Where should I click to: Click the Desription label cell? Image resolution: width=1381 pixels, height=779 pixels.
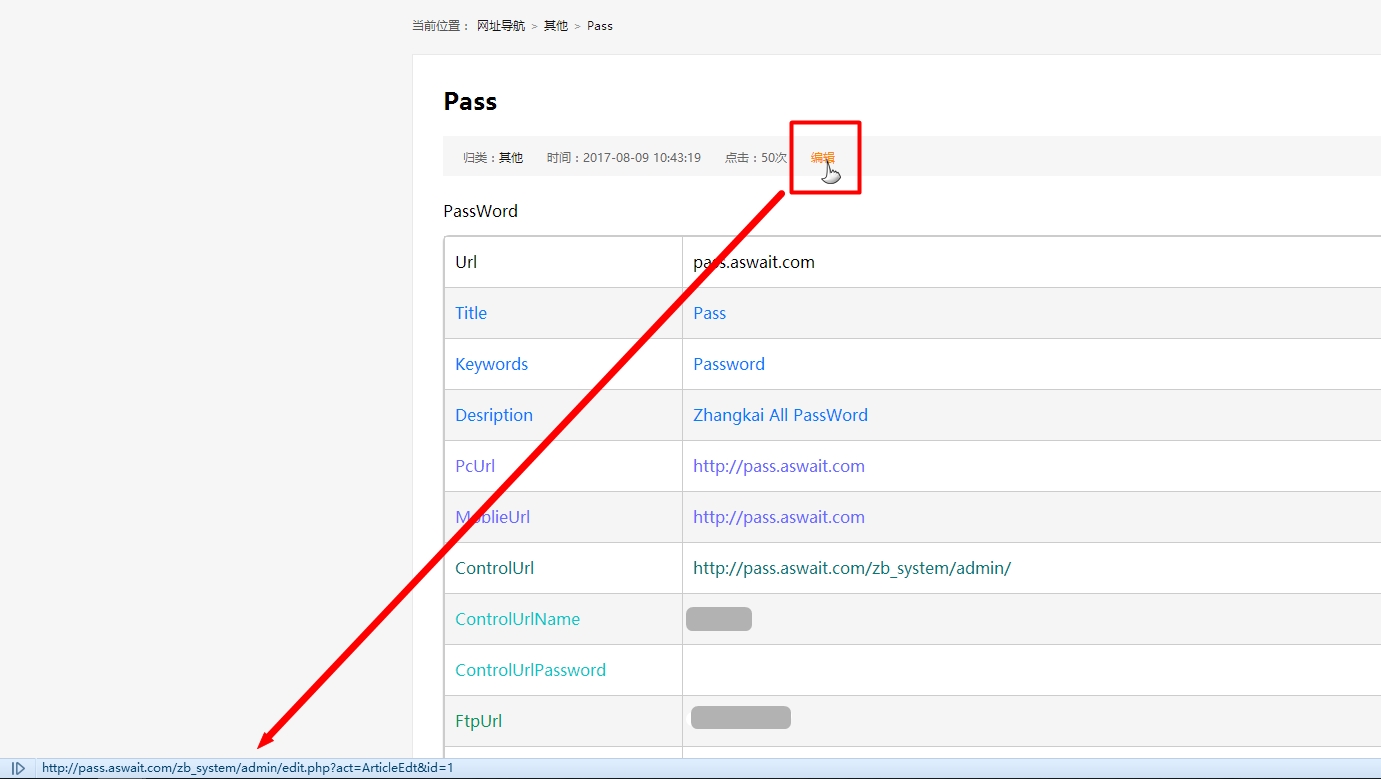[x=494, y=415]
